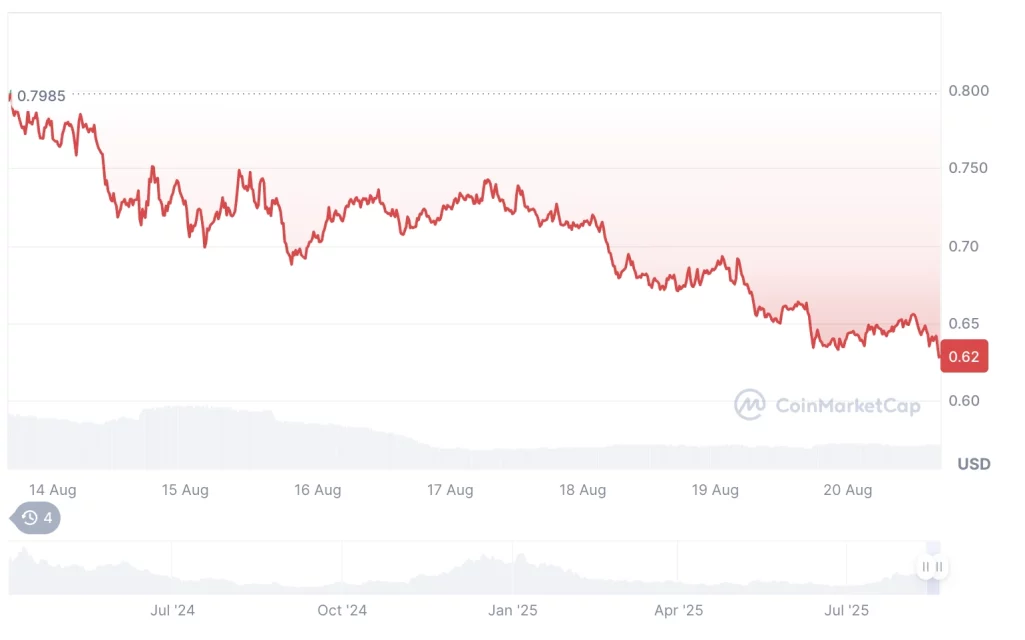Screen dimensions: 1025x640
Task: Jump to Jul '25 in the navigator
Action: coord(847,609)
